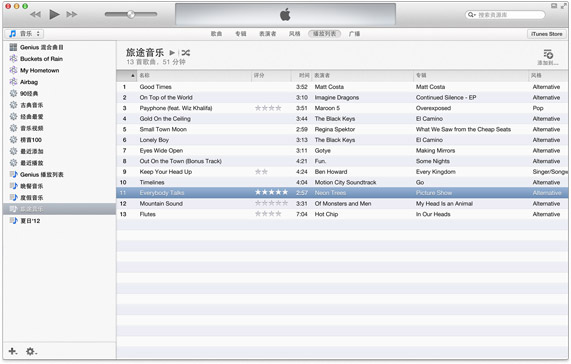571x364 pixels.
Task: Sort by the 评分 rating column header
Action: click(x=271, y=75)
